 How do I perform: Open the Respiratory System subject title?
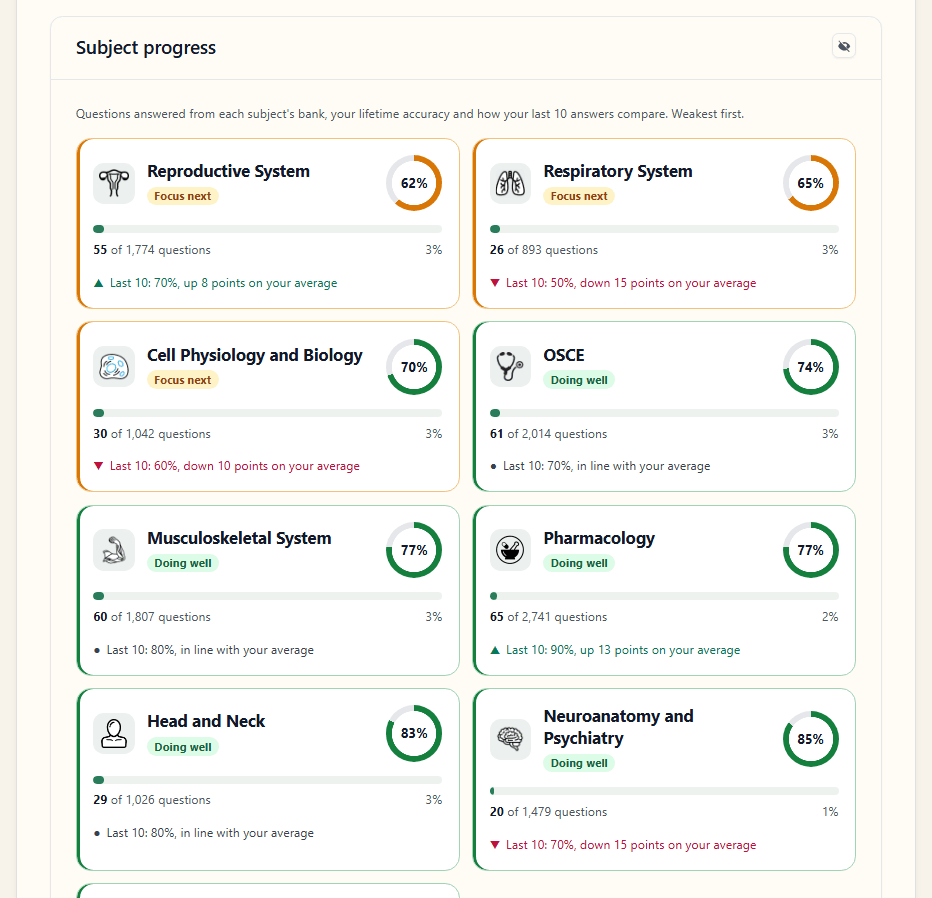[x=618, y=171]
